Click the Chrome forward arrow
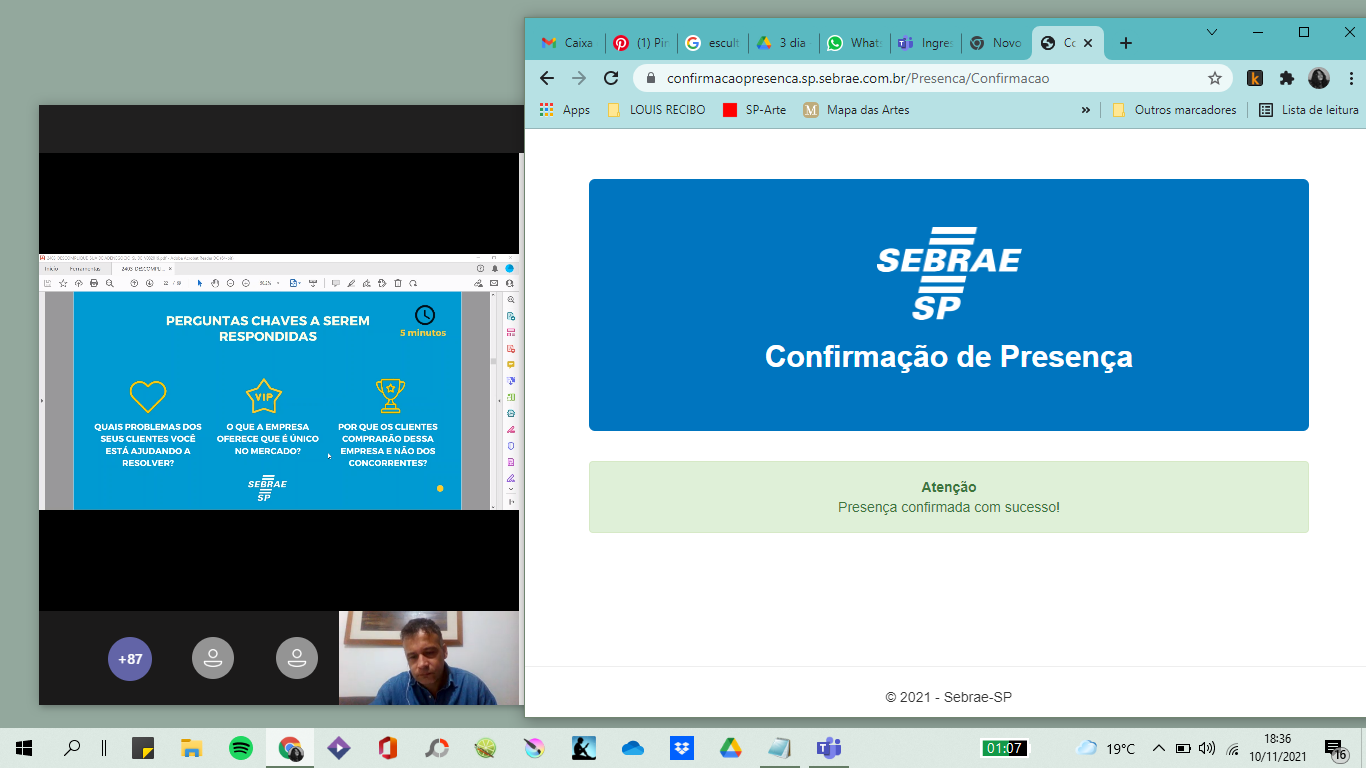The height and width of the screenshot is (768, 1366). tap(578, 78)
